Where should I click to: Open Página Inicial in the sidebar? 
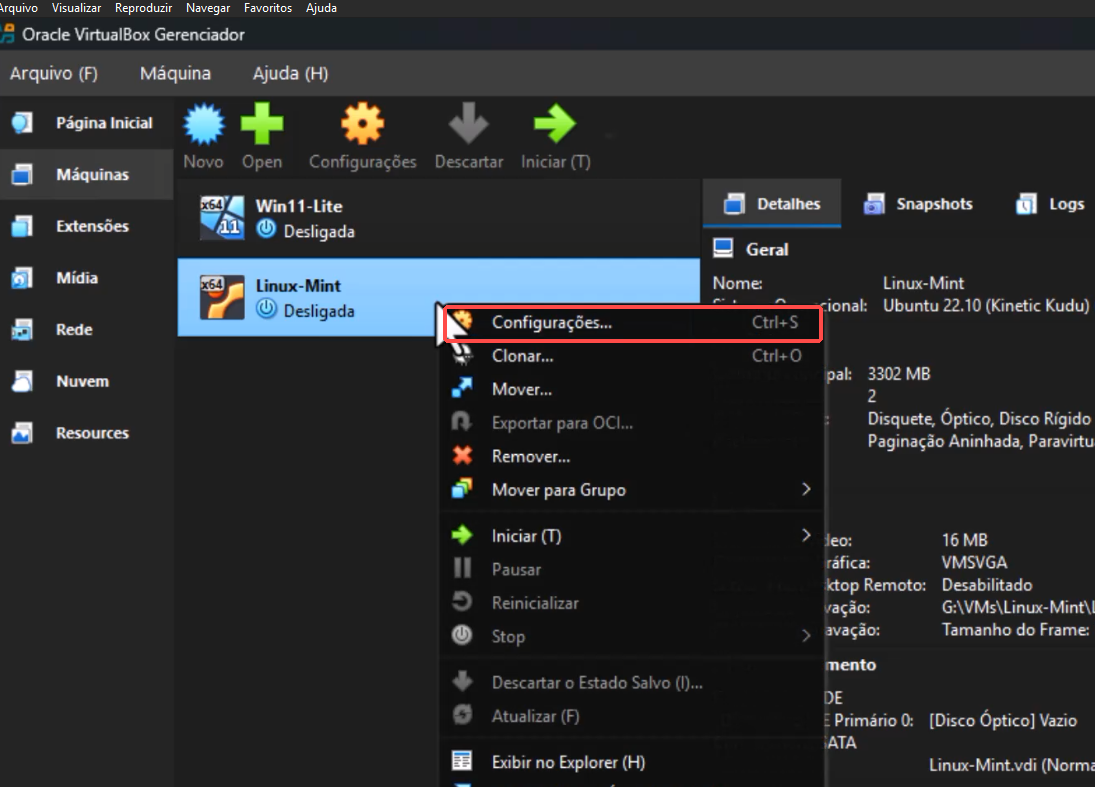point(87,123)
